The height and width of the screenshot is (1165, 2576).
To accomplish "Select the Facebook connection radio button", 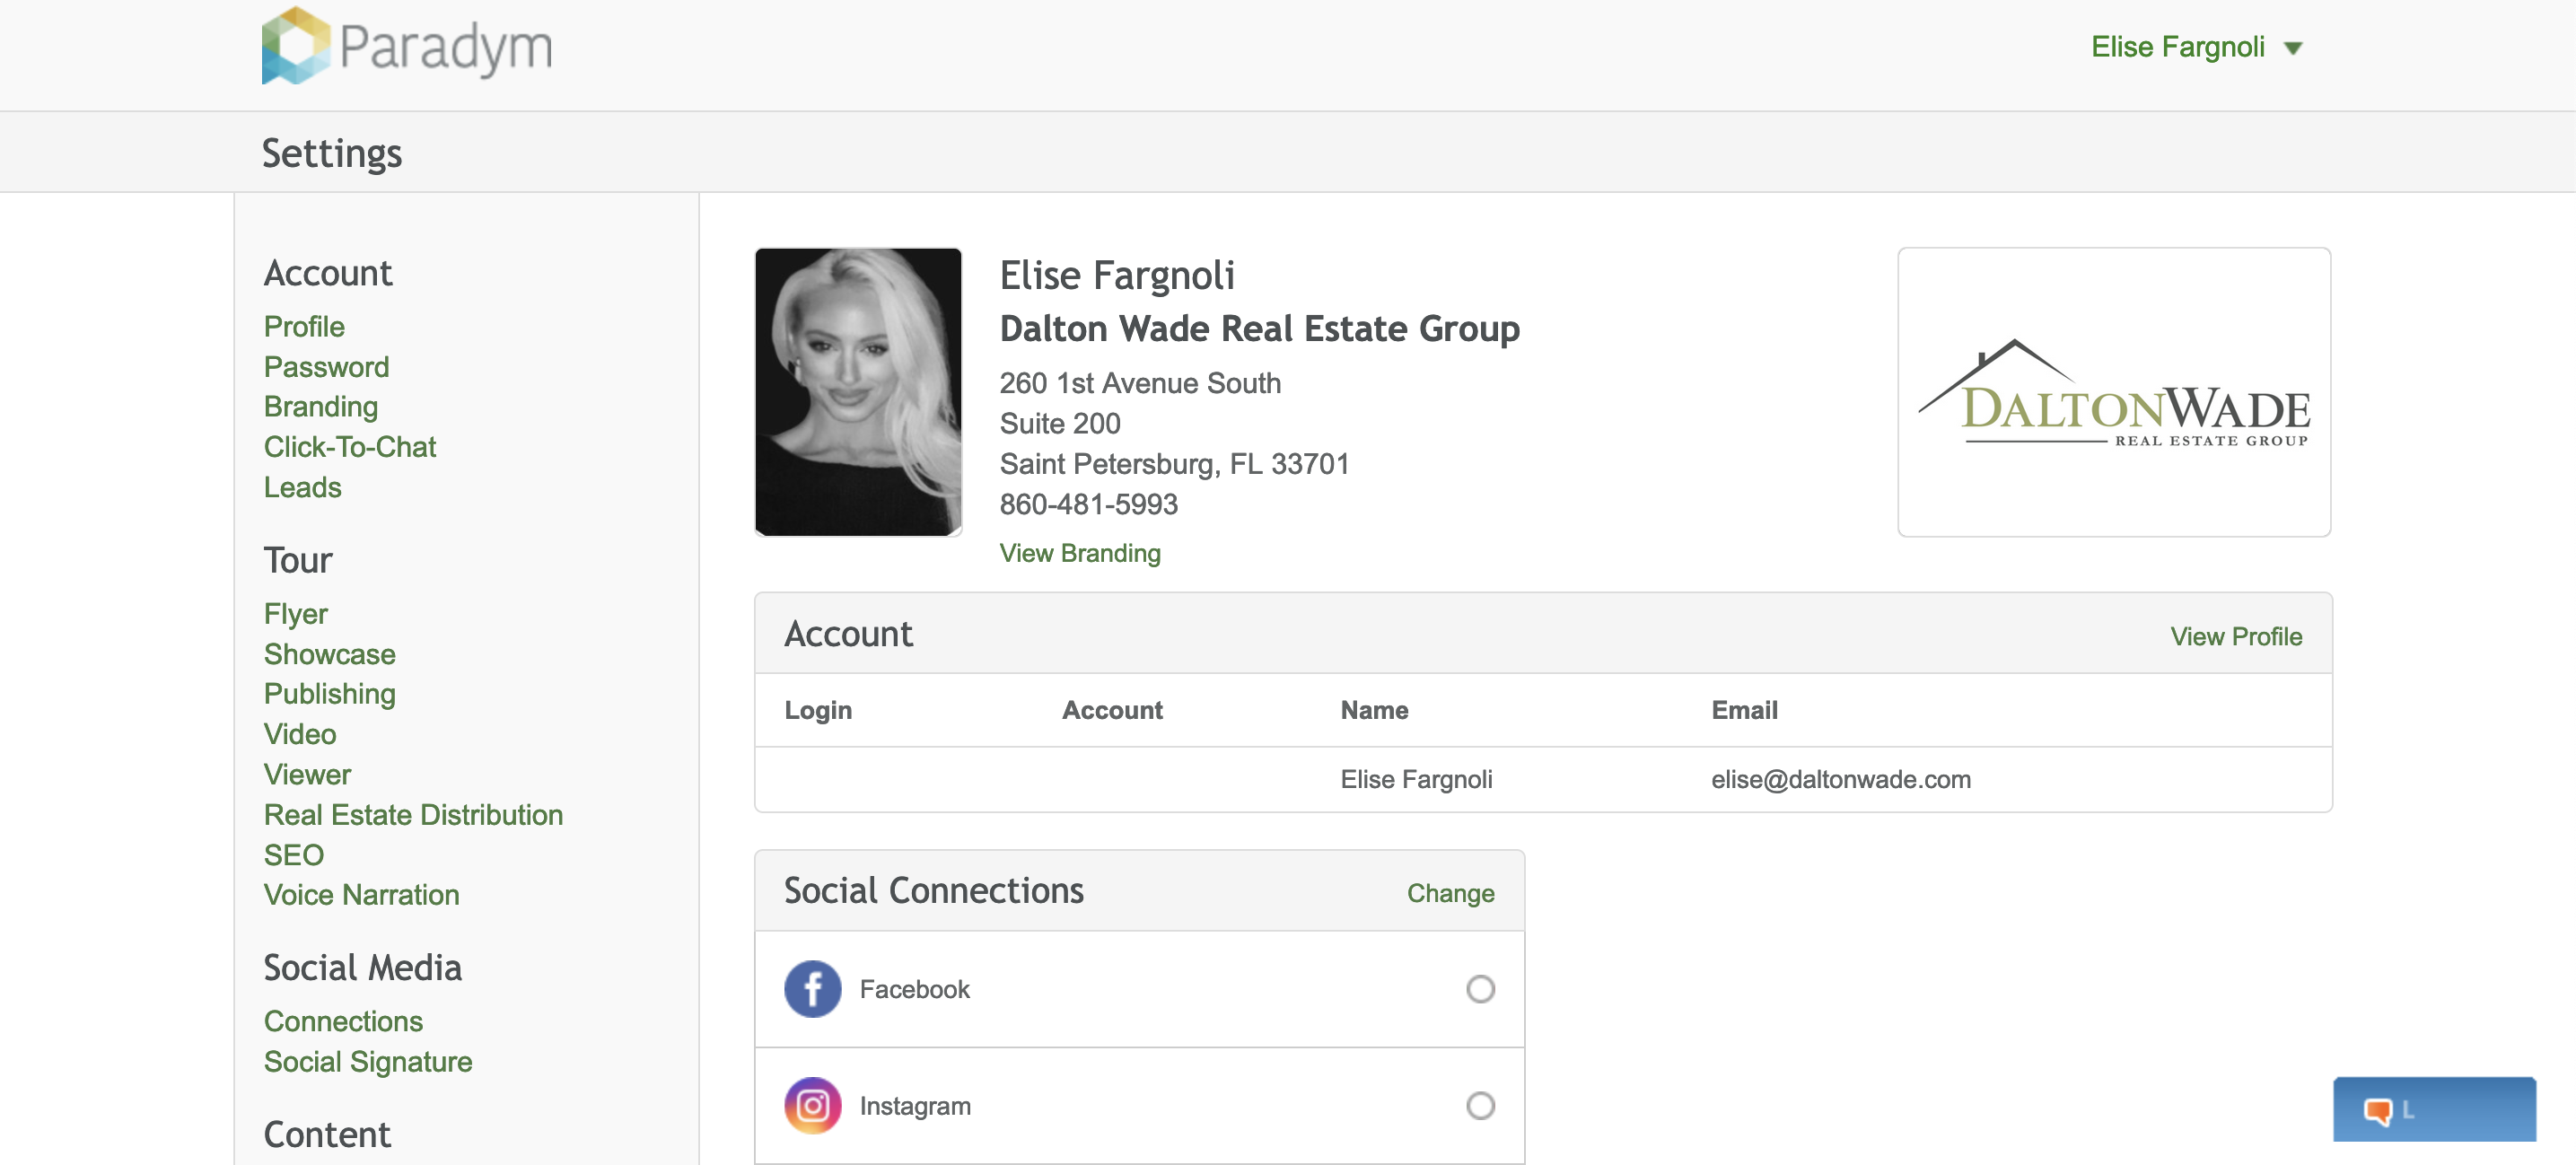I will point(1480,989).
